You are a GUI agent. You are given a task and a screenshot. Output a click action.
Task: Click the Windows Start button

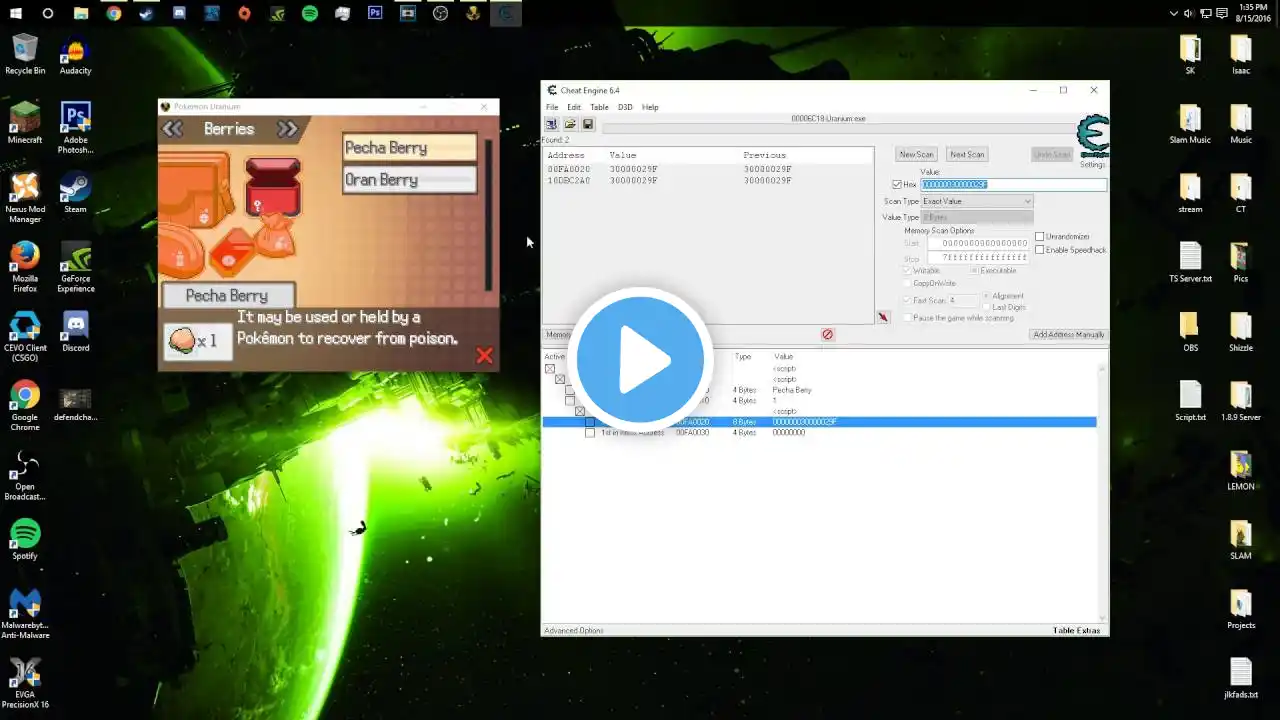pyautogui.click(x=18, y=13)
